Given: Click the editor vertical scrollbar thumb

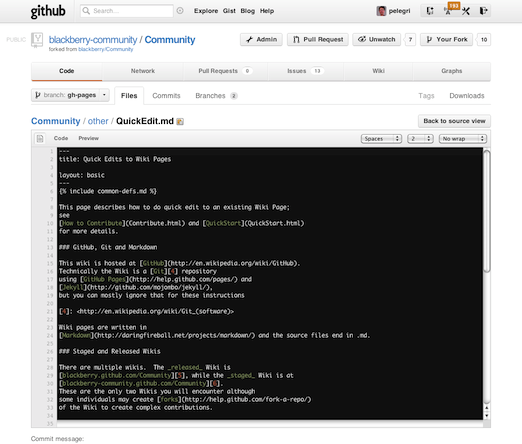Looking at the screenshot, I should 487,211.
